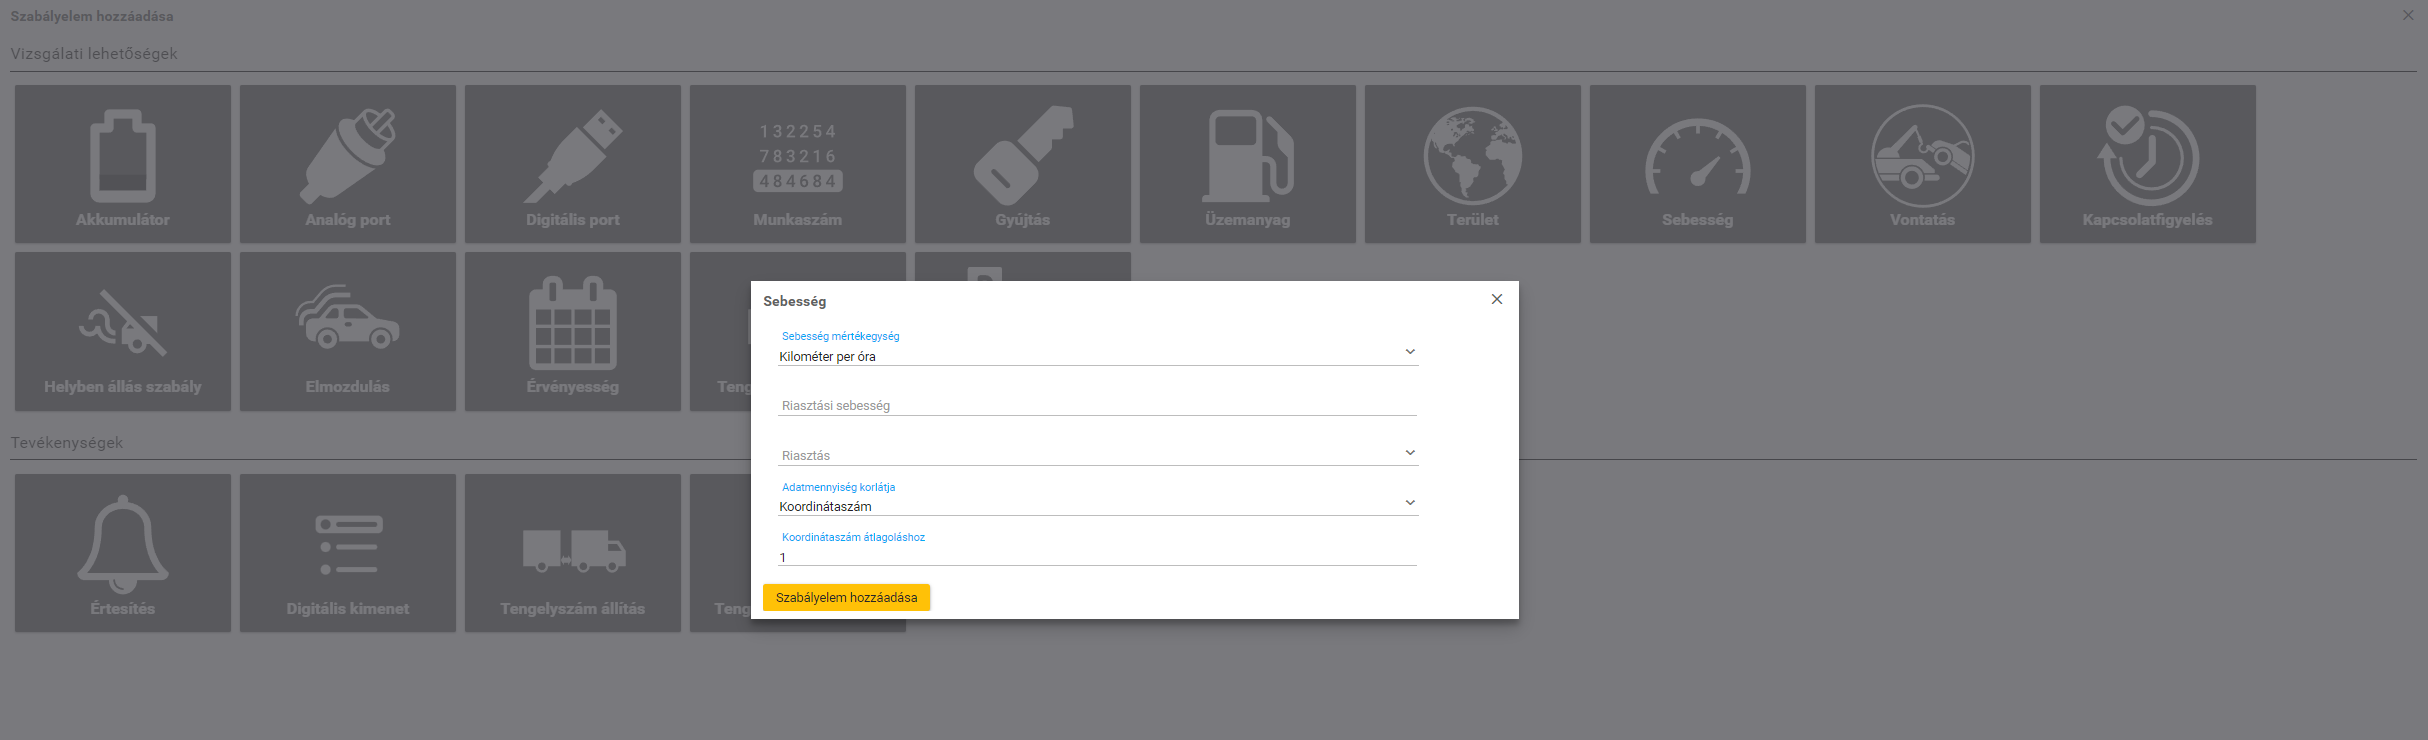
Task: Click the Elmozdulás moving car tile
Action: (x=348, y=331)
